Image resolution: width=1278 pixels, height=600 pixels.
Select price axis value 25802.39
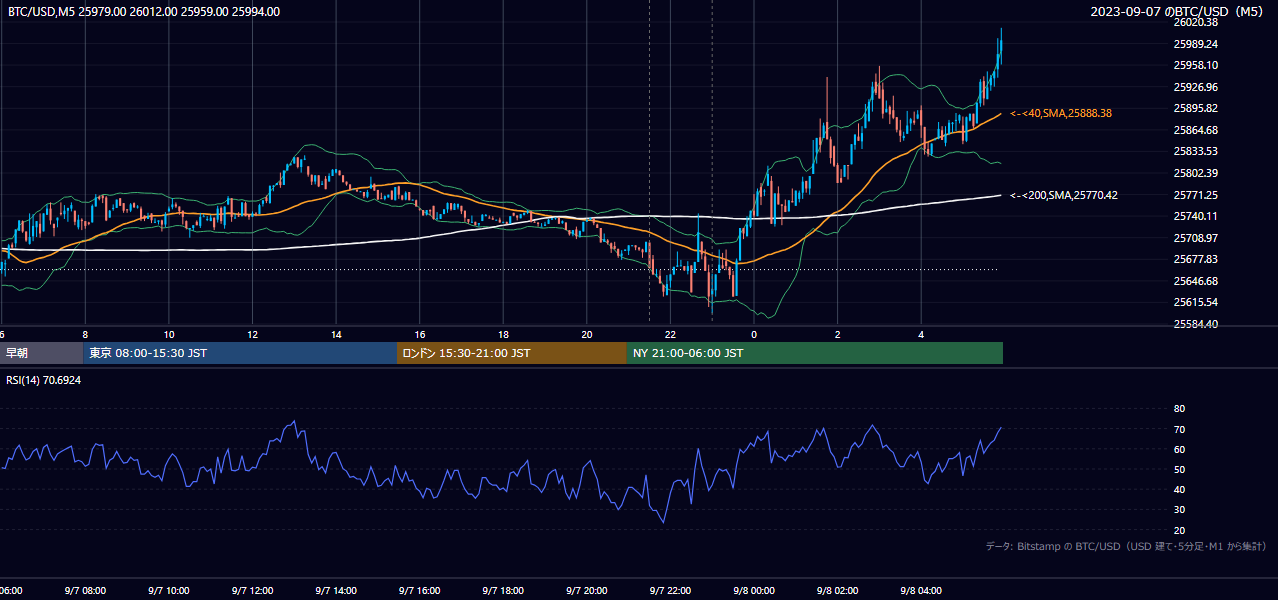click(1196, 173)
